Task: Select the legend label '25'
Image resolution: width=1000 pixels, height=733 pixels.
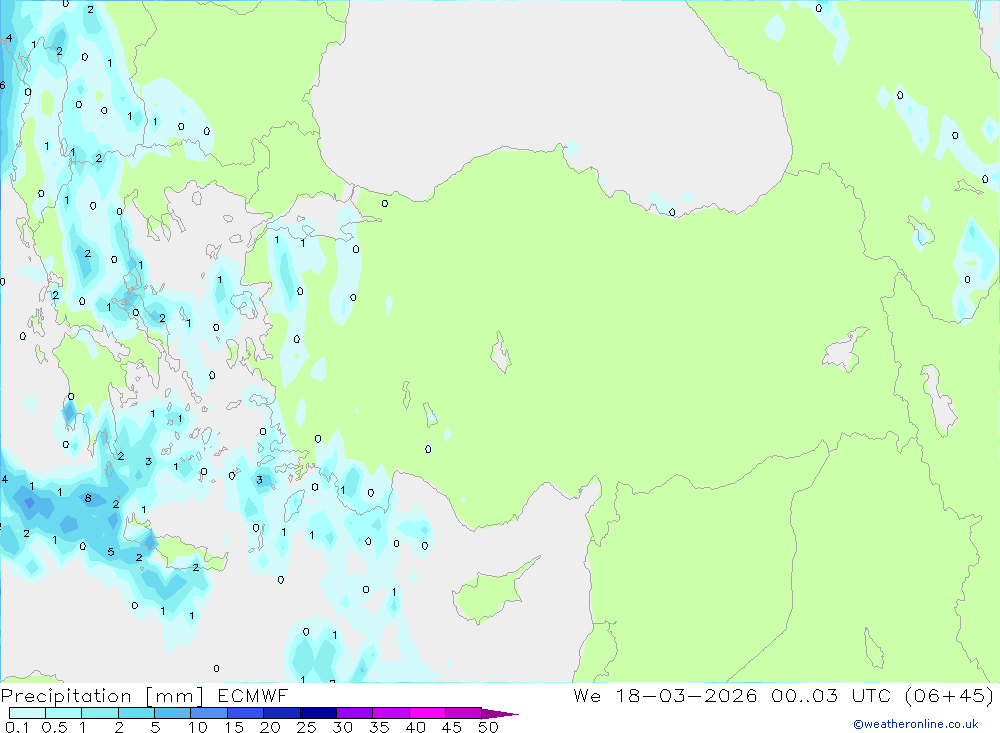Action: point(307,727)
